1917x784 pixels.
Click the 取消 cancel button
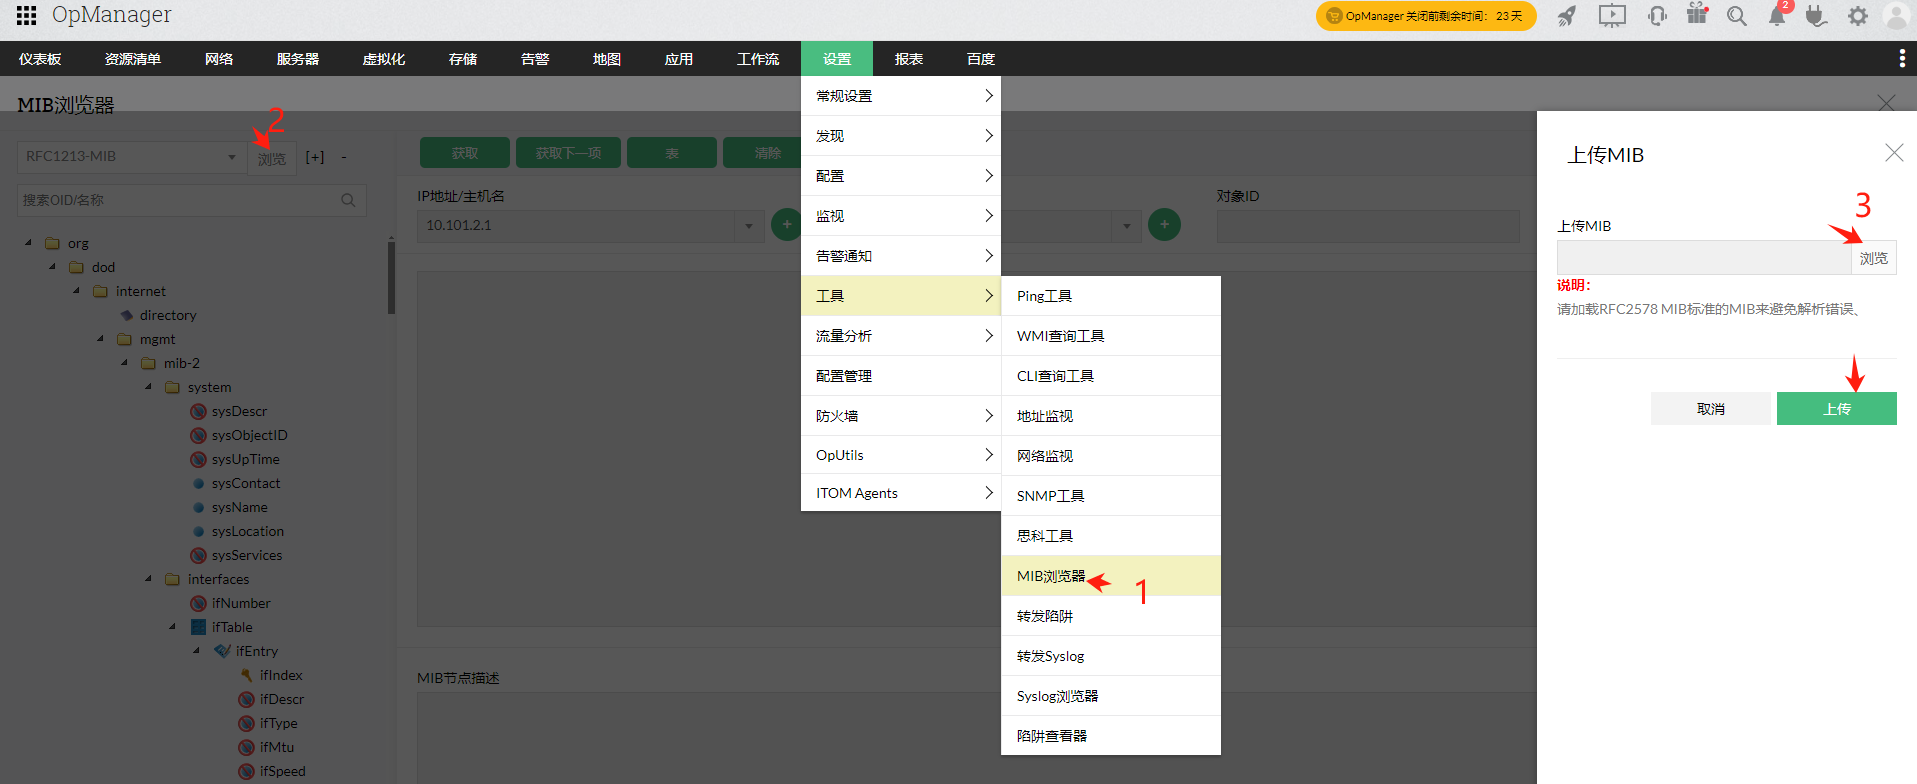click(1711, 409)
